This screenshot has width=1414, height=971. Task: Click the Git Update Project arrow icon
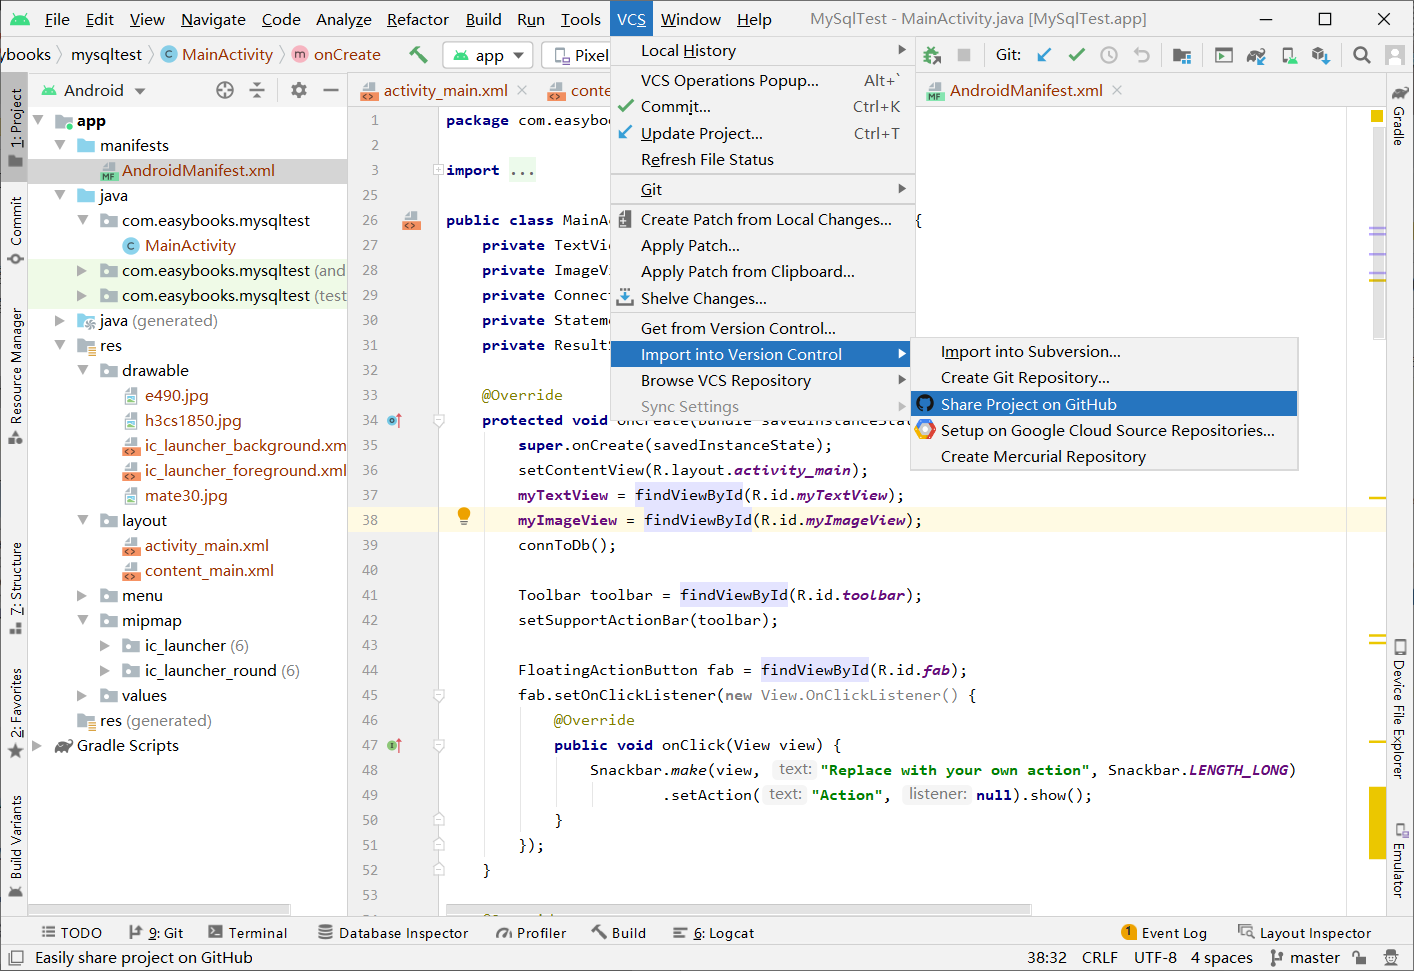pyautogui.click(x=1044, y=55)
